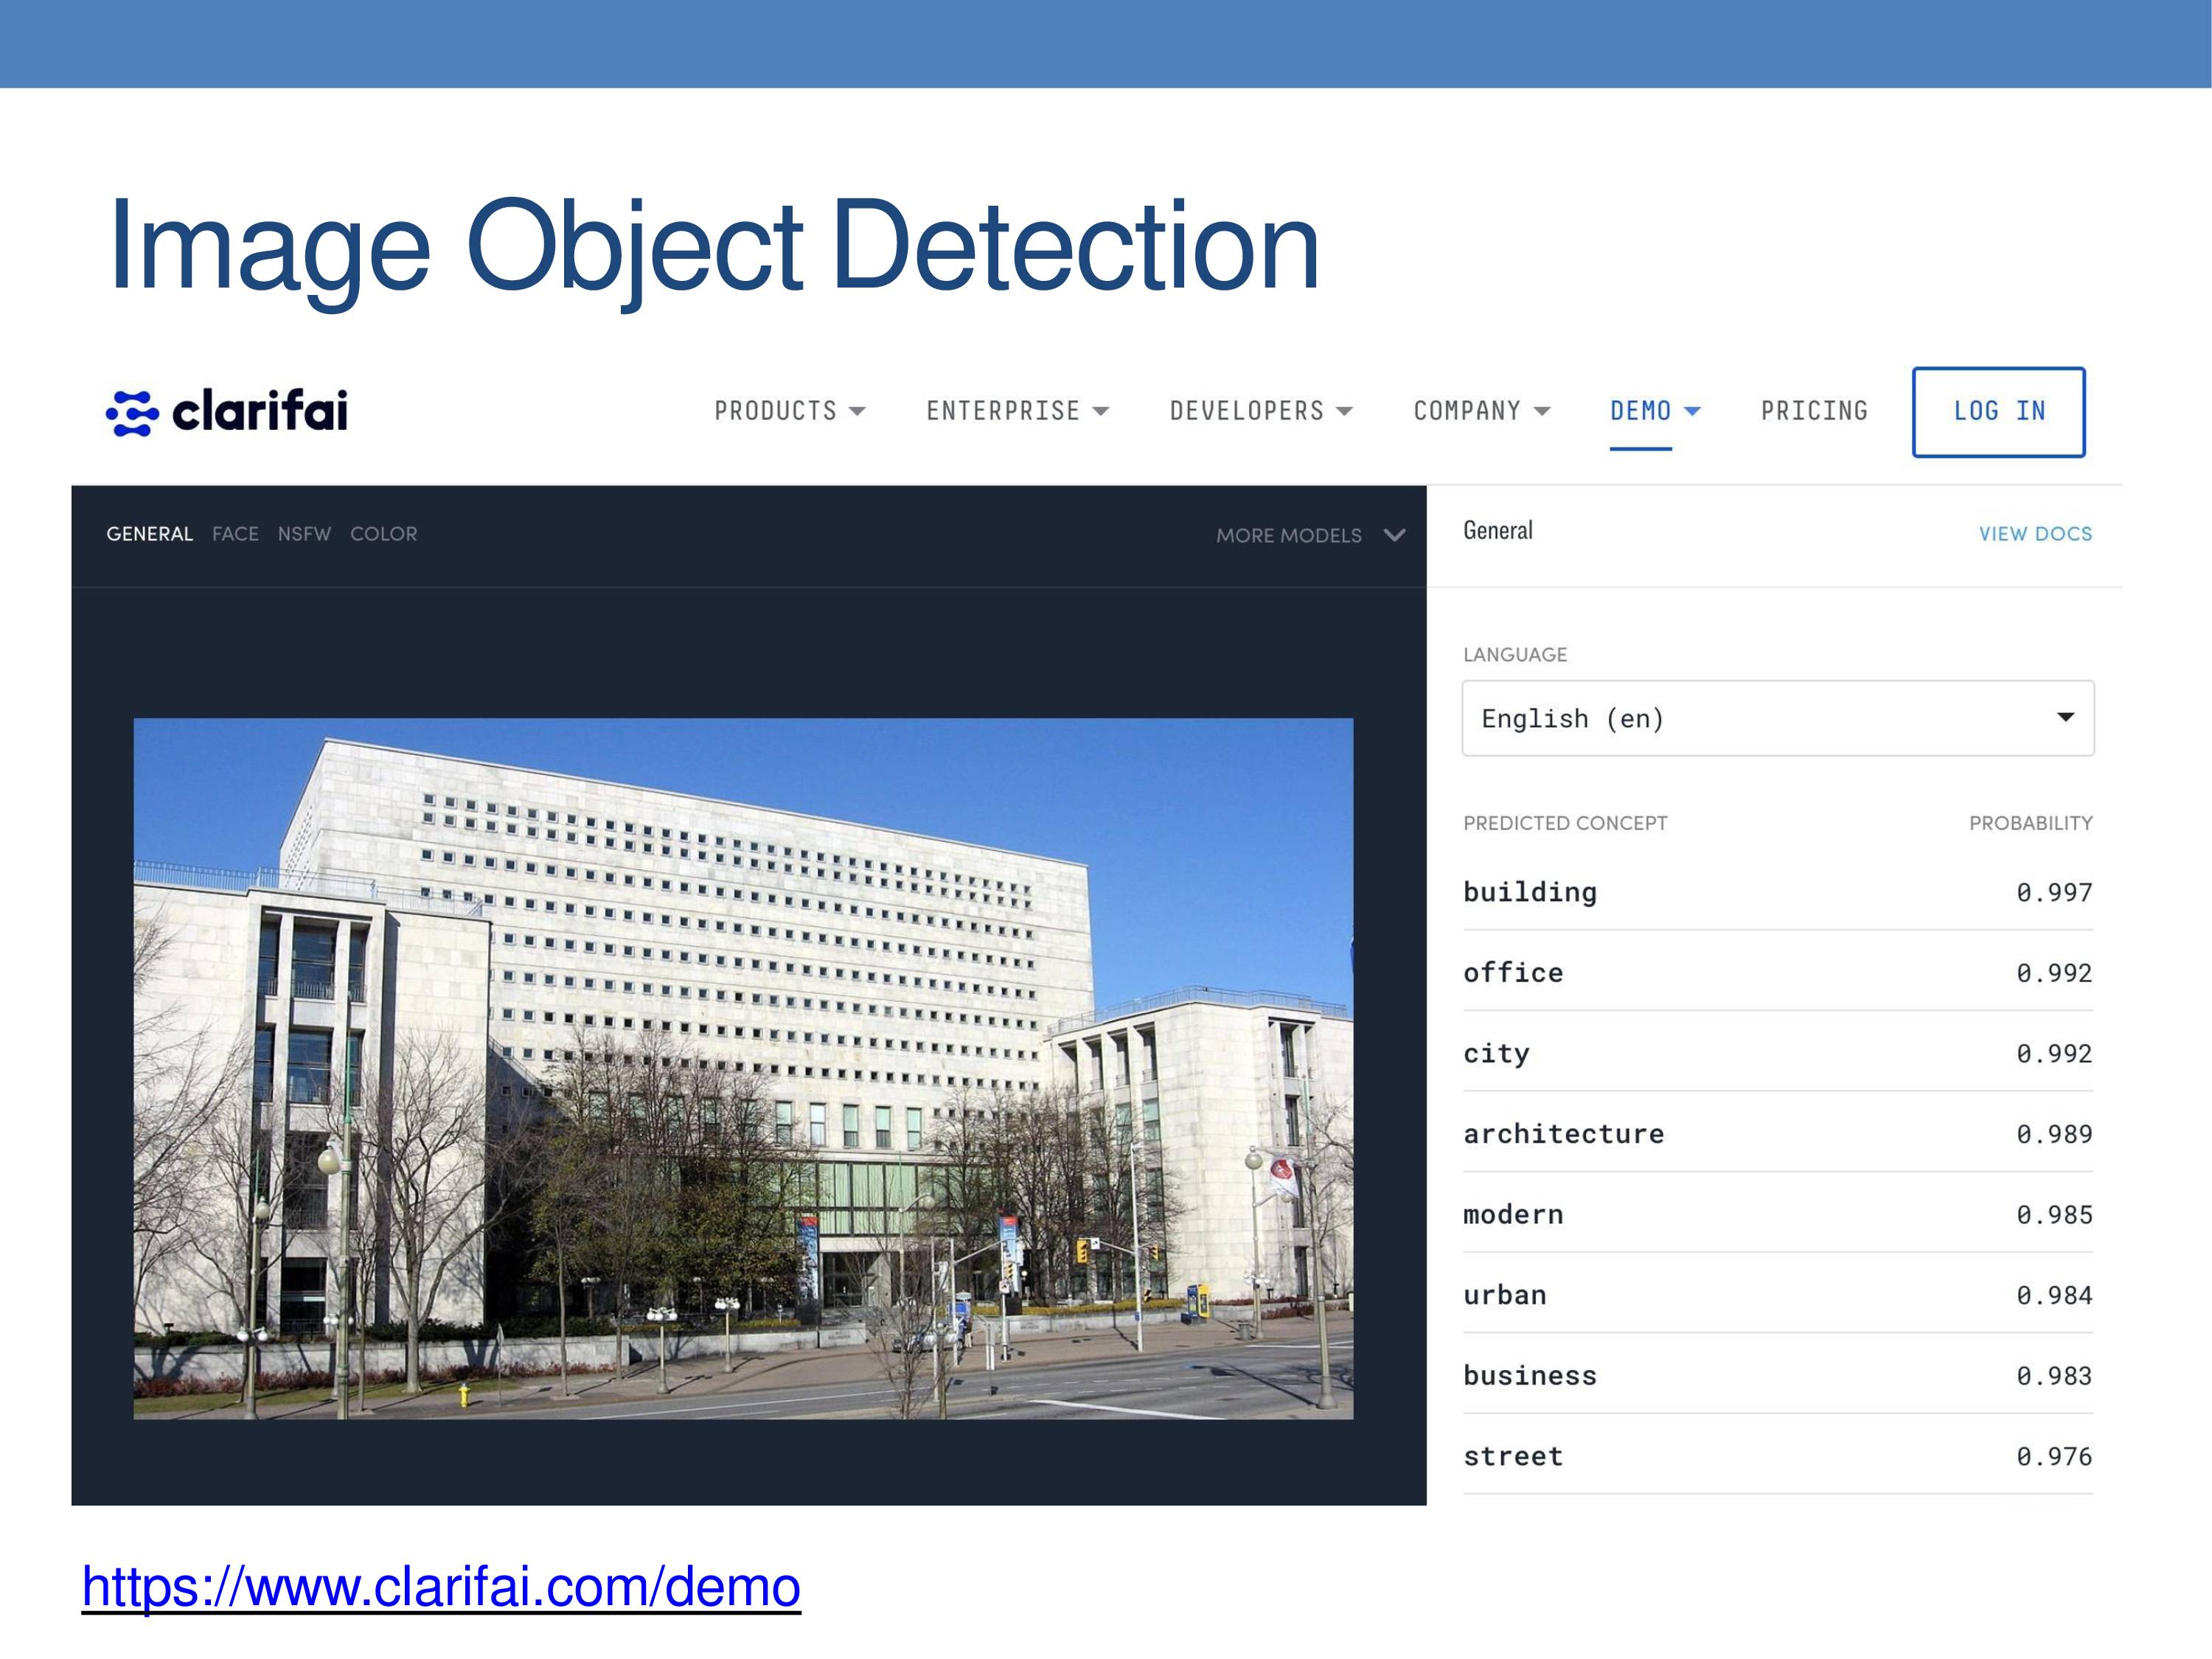Select the 'business' predicted concept

(x=1530, y=1376)
